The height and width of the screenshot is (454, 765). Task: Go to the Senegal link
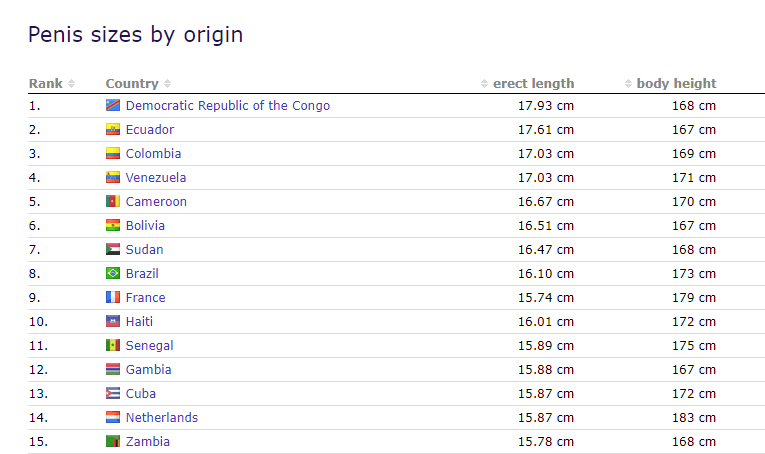pyautogui.click(x=149, y=346)
